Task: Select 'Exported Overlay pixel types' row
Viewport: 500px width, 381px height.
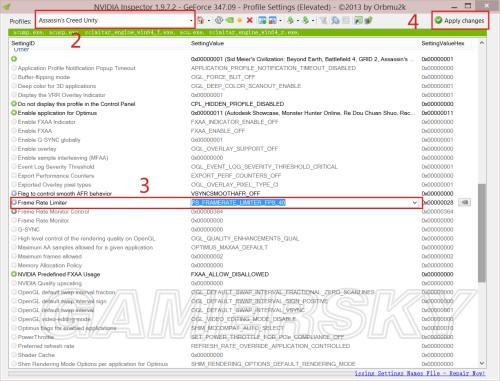Action: [243, 185]
